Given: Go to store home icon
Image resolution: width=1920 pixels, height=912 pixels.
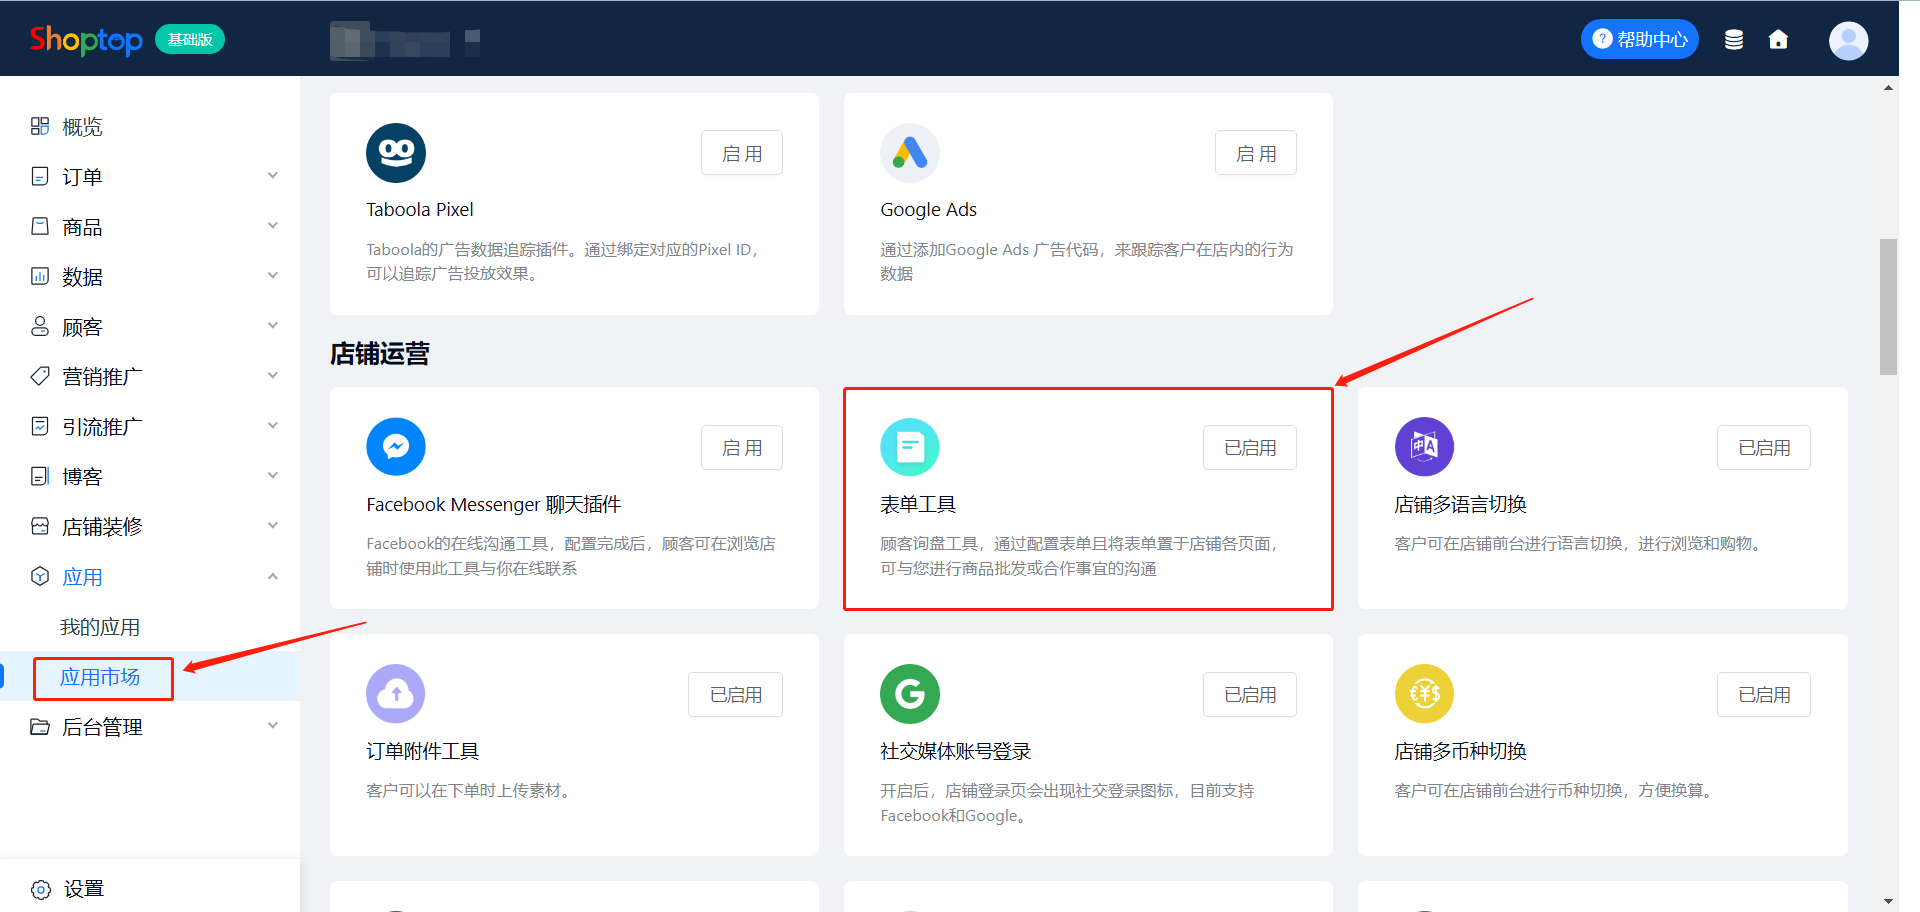Looking at the screenshot, I should point(1778,39).
